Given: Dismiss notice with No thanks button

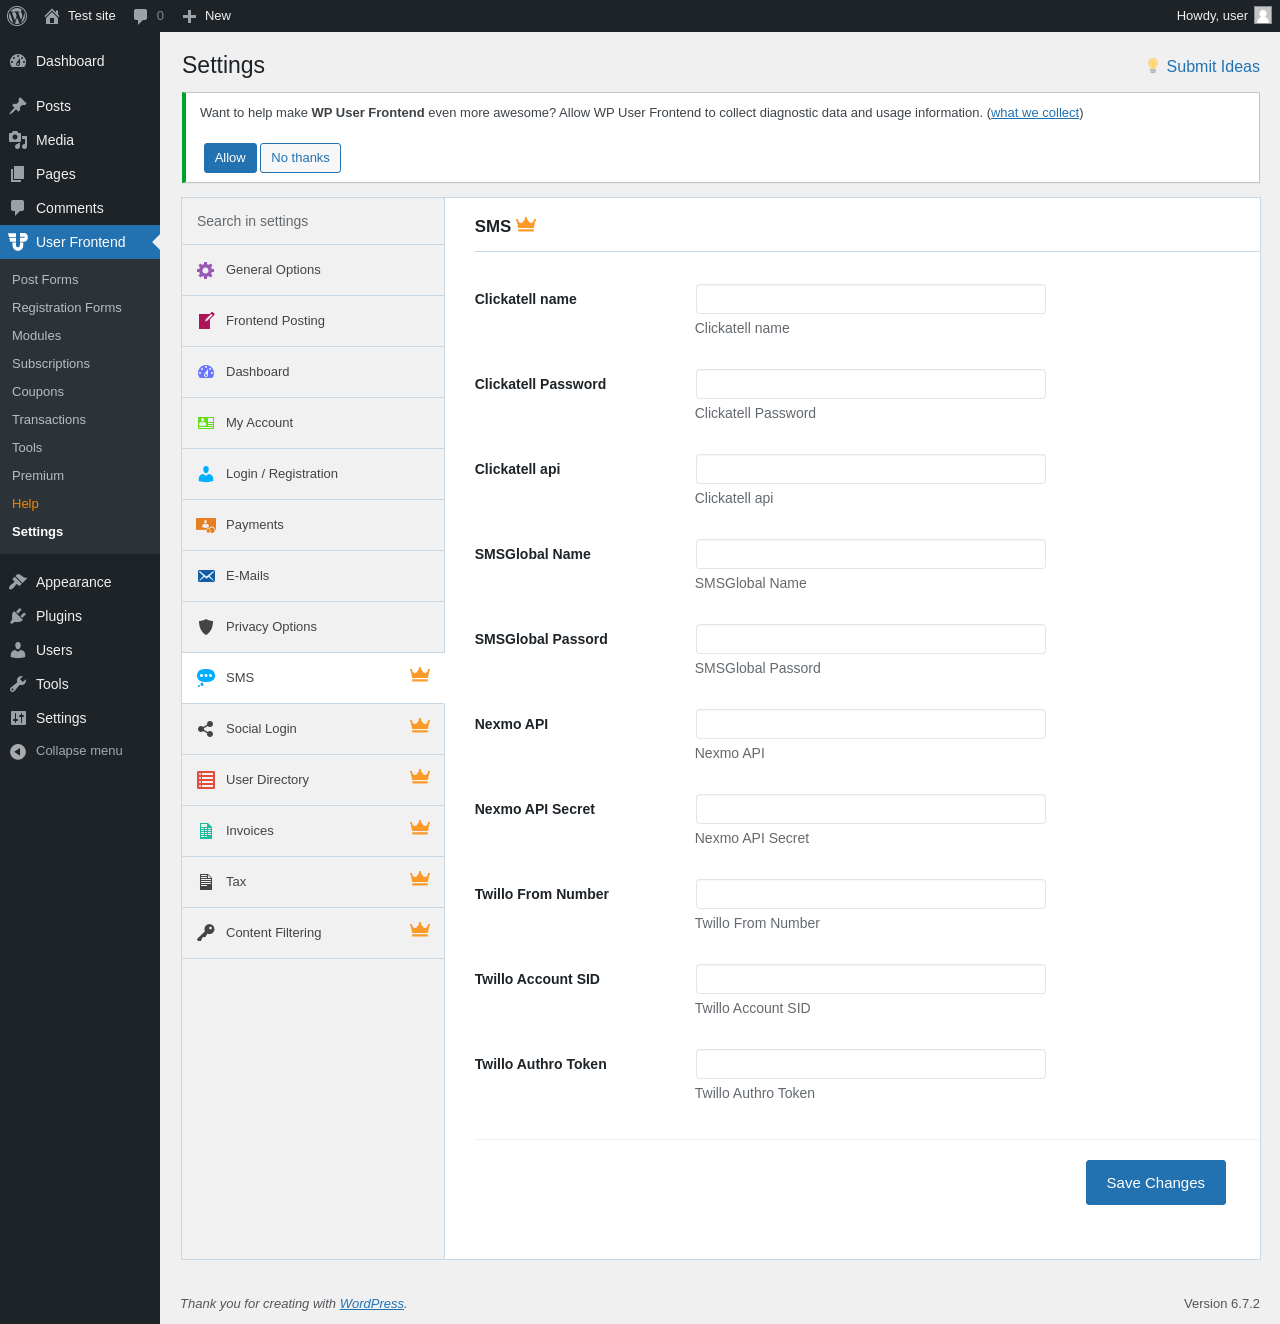Looking at the screenshot, I should tap(300, 158).
